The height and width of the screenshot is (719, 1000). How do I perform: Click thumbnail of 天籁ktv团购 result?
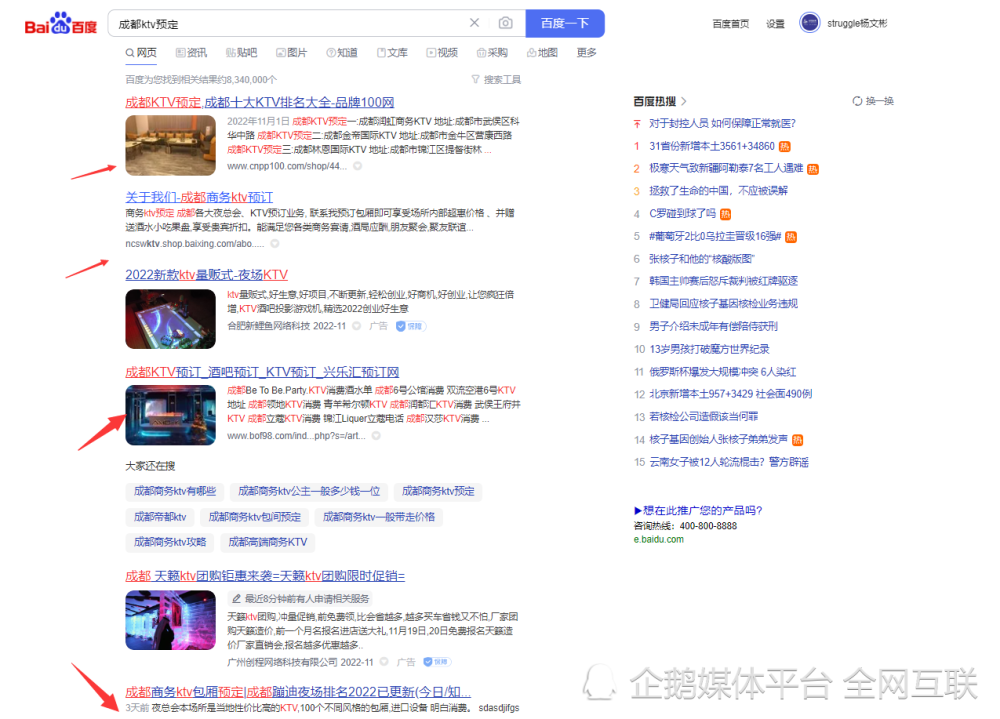click(170, 620)
